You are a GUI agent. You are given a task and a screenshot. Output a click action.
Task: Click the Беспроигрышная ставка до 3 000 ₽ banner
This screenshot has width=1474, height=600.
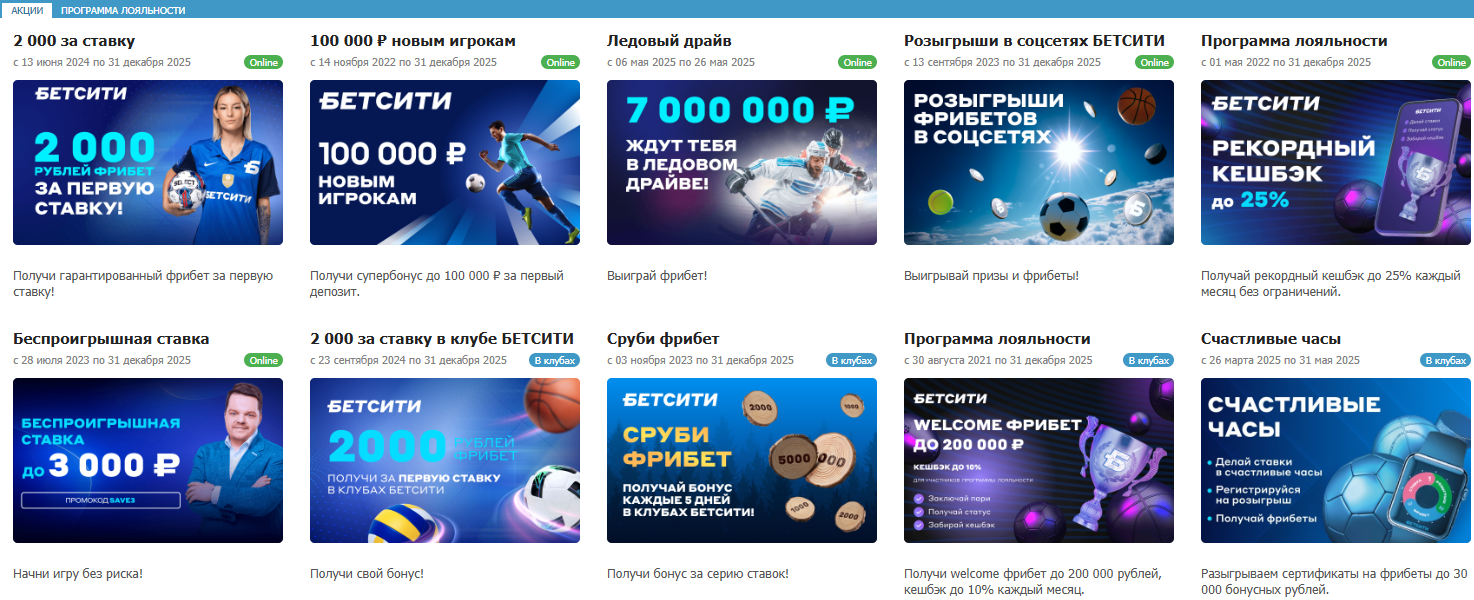coord(148,460)
